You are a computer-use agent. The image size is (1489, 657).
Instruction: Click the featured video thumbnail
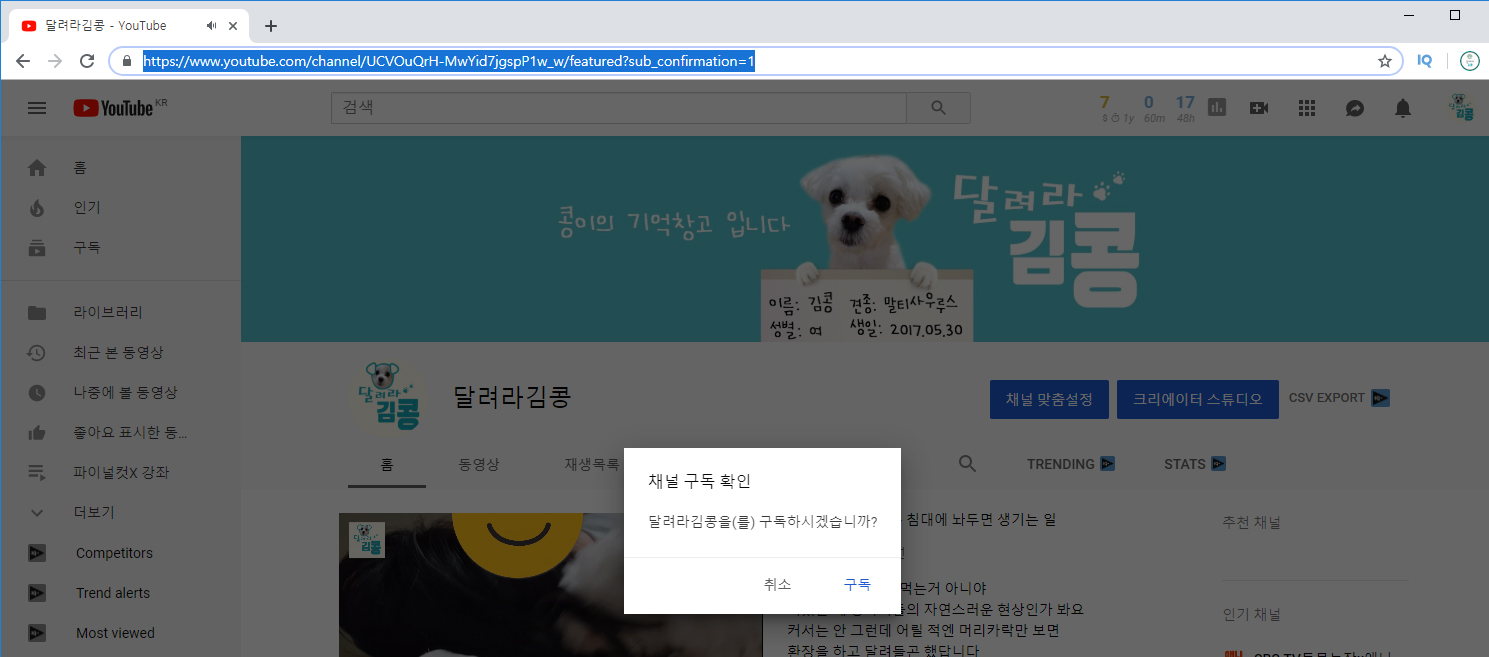(x=550, y=585)
